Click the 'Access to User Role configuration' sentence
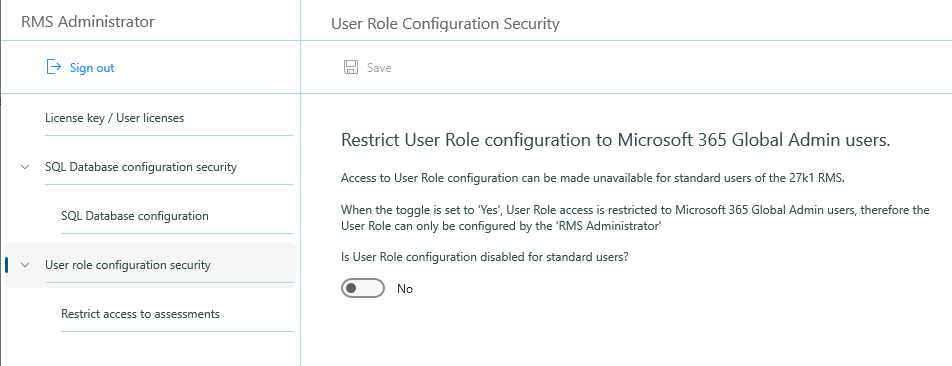 click(x=592, y=179)
